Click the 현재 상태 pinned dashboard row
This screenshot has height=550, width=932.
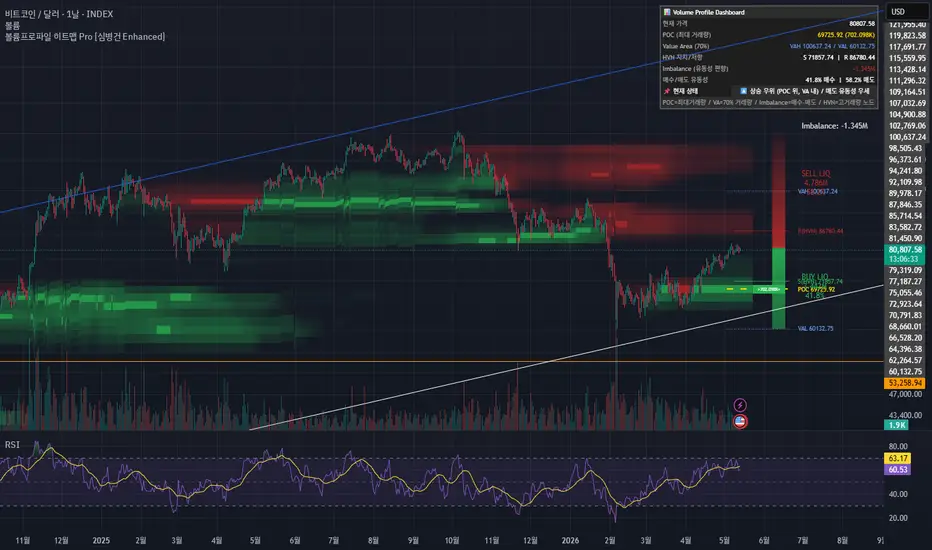[x=769, y=91]
